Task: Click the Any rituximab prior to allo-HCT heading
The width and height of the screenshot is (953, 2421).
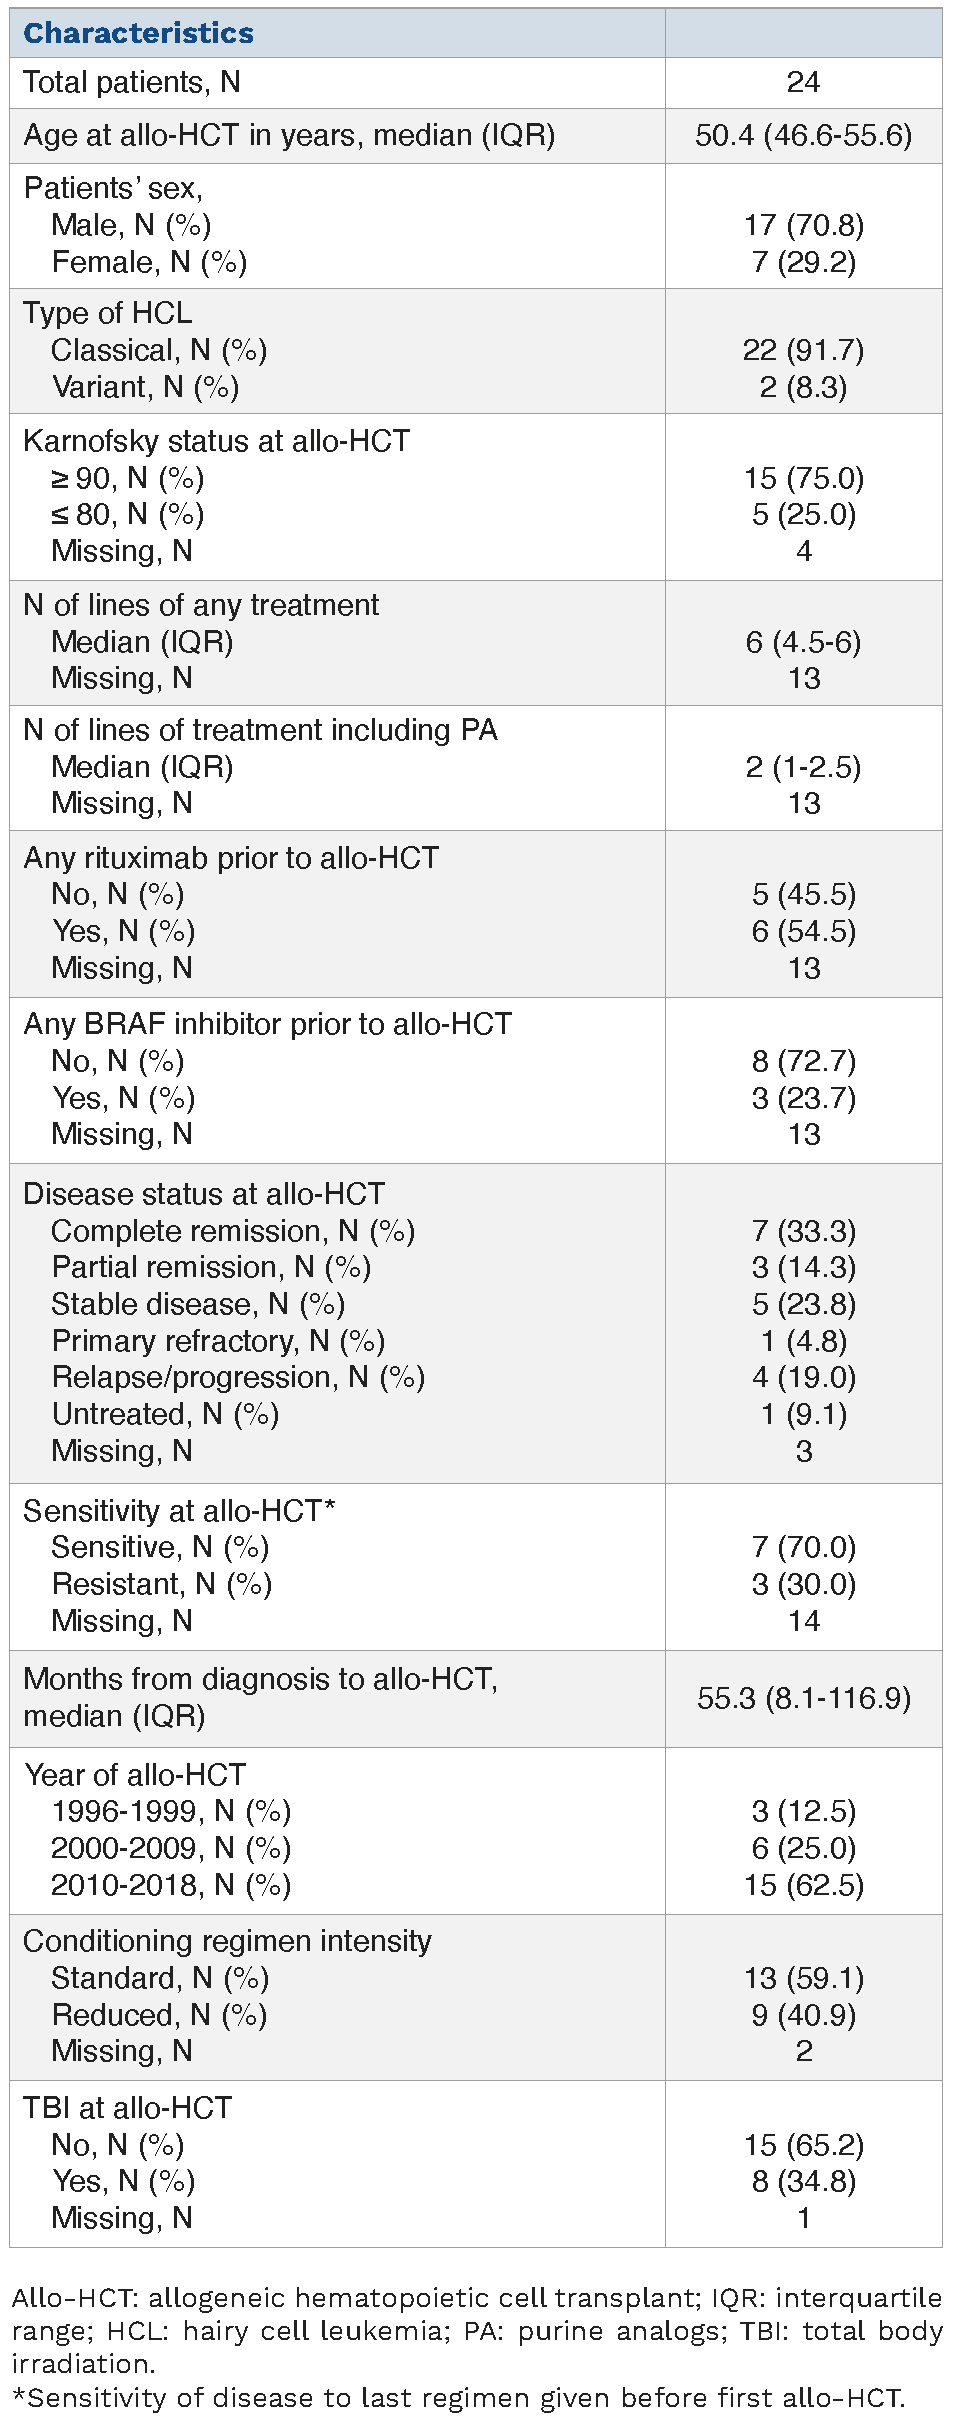Action: pos(231,858)
